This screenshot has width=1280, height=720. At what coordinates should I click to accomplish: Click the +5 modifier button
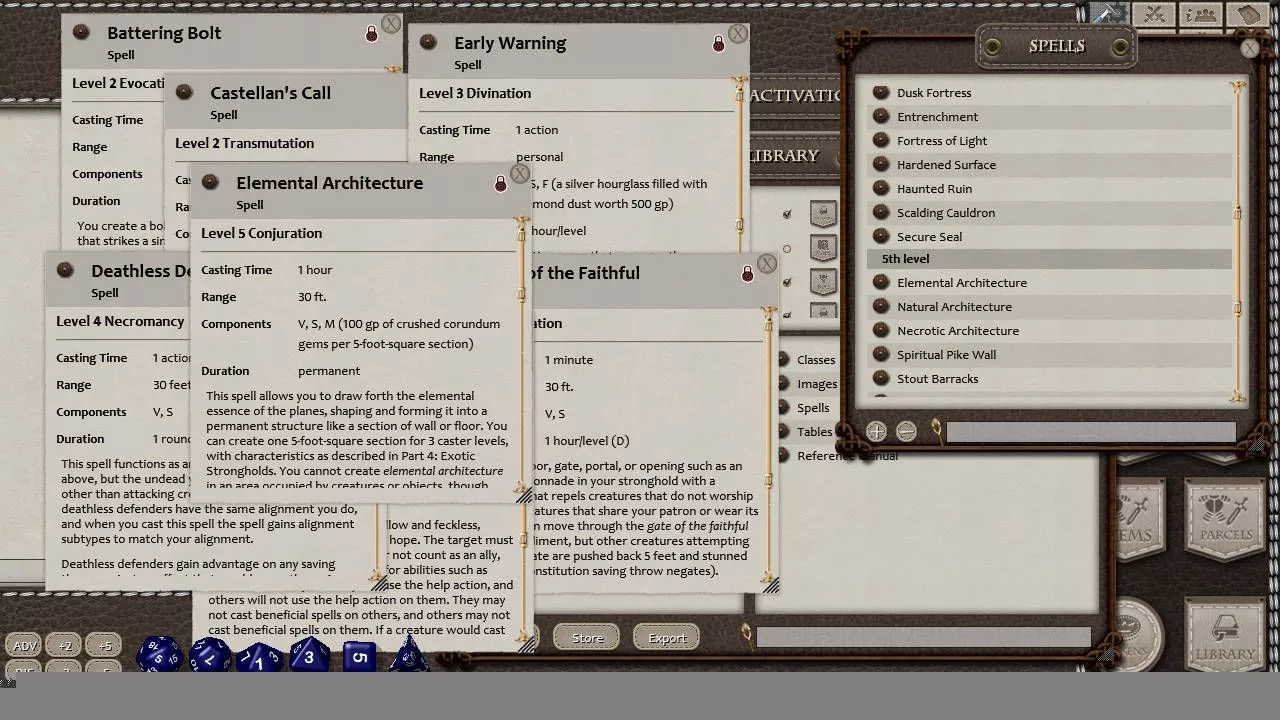pyautogui.click(x=104, y=646)
